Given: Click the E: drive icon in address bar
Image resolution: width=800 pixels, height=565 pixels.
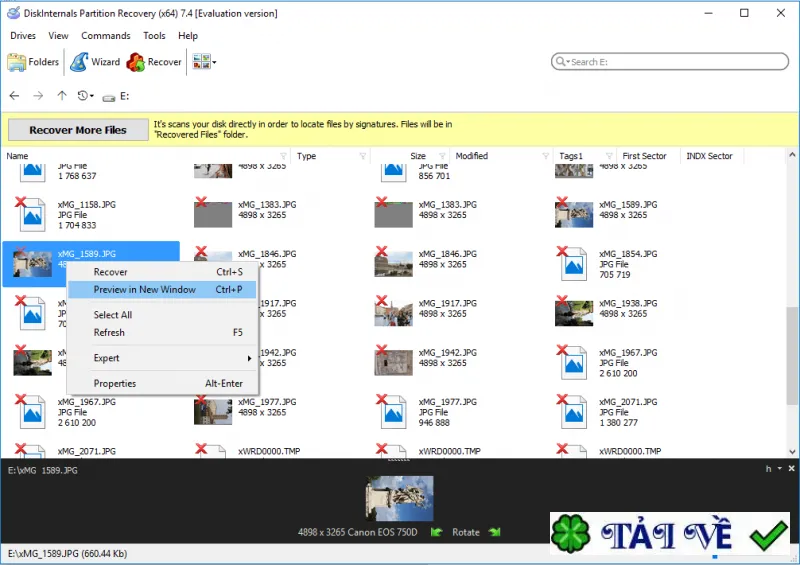Looking at the screenshot, I should click(108, 97).
